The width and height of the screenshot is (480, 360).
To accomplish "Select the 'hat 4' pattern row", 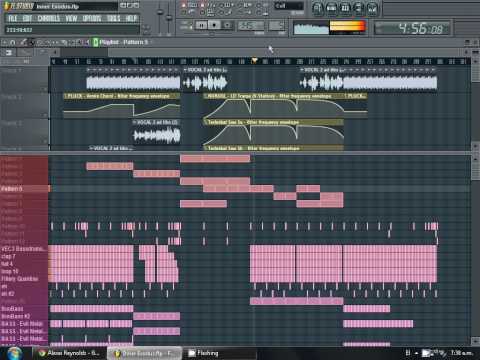I will [x=24, y=264].
